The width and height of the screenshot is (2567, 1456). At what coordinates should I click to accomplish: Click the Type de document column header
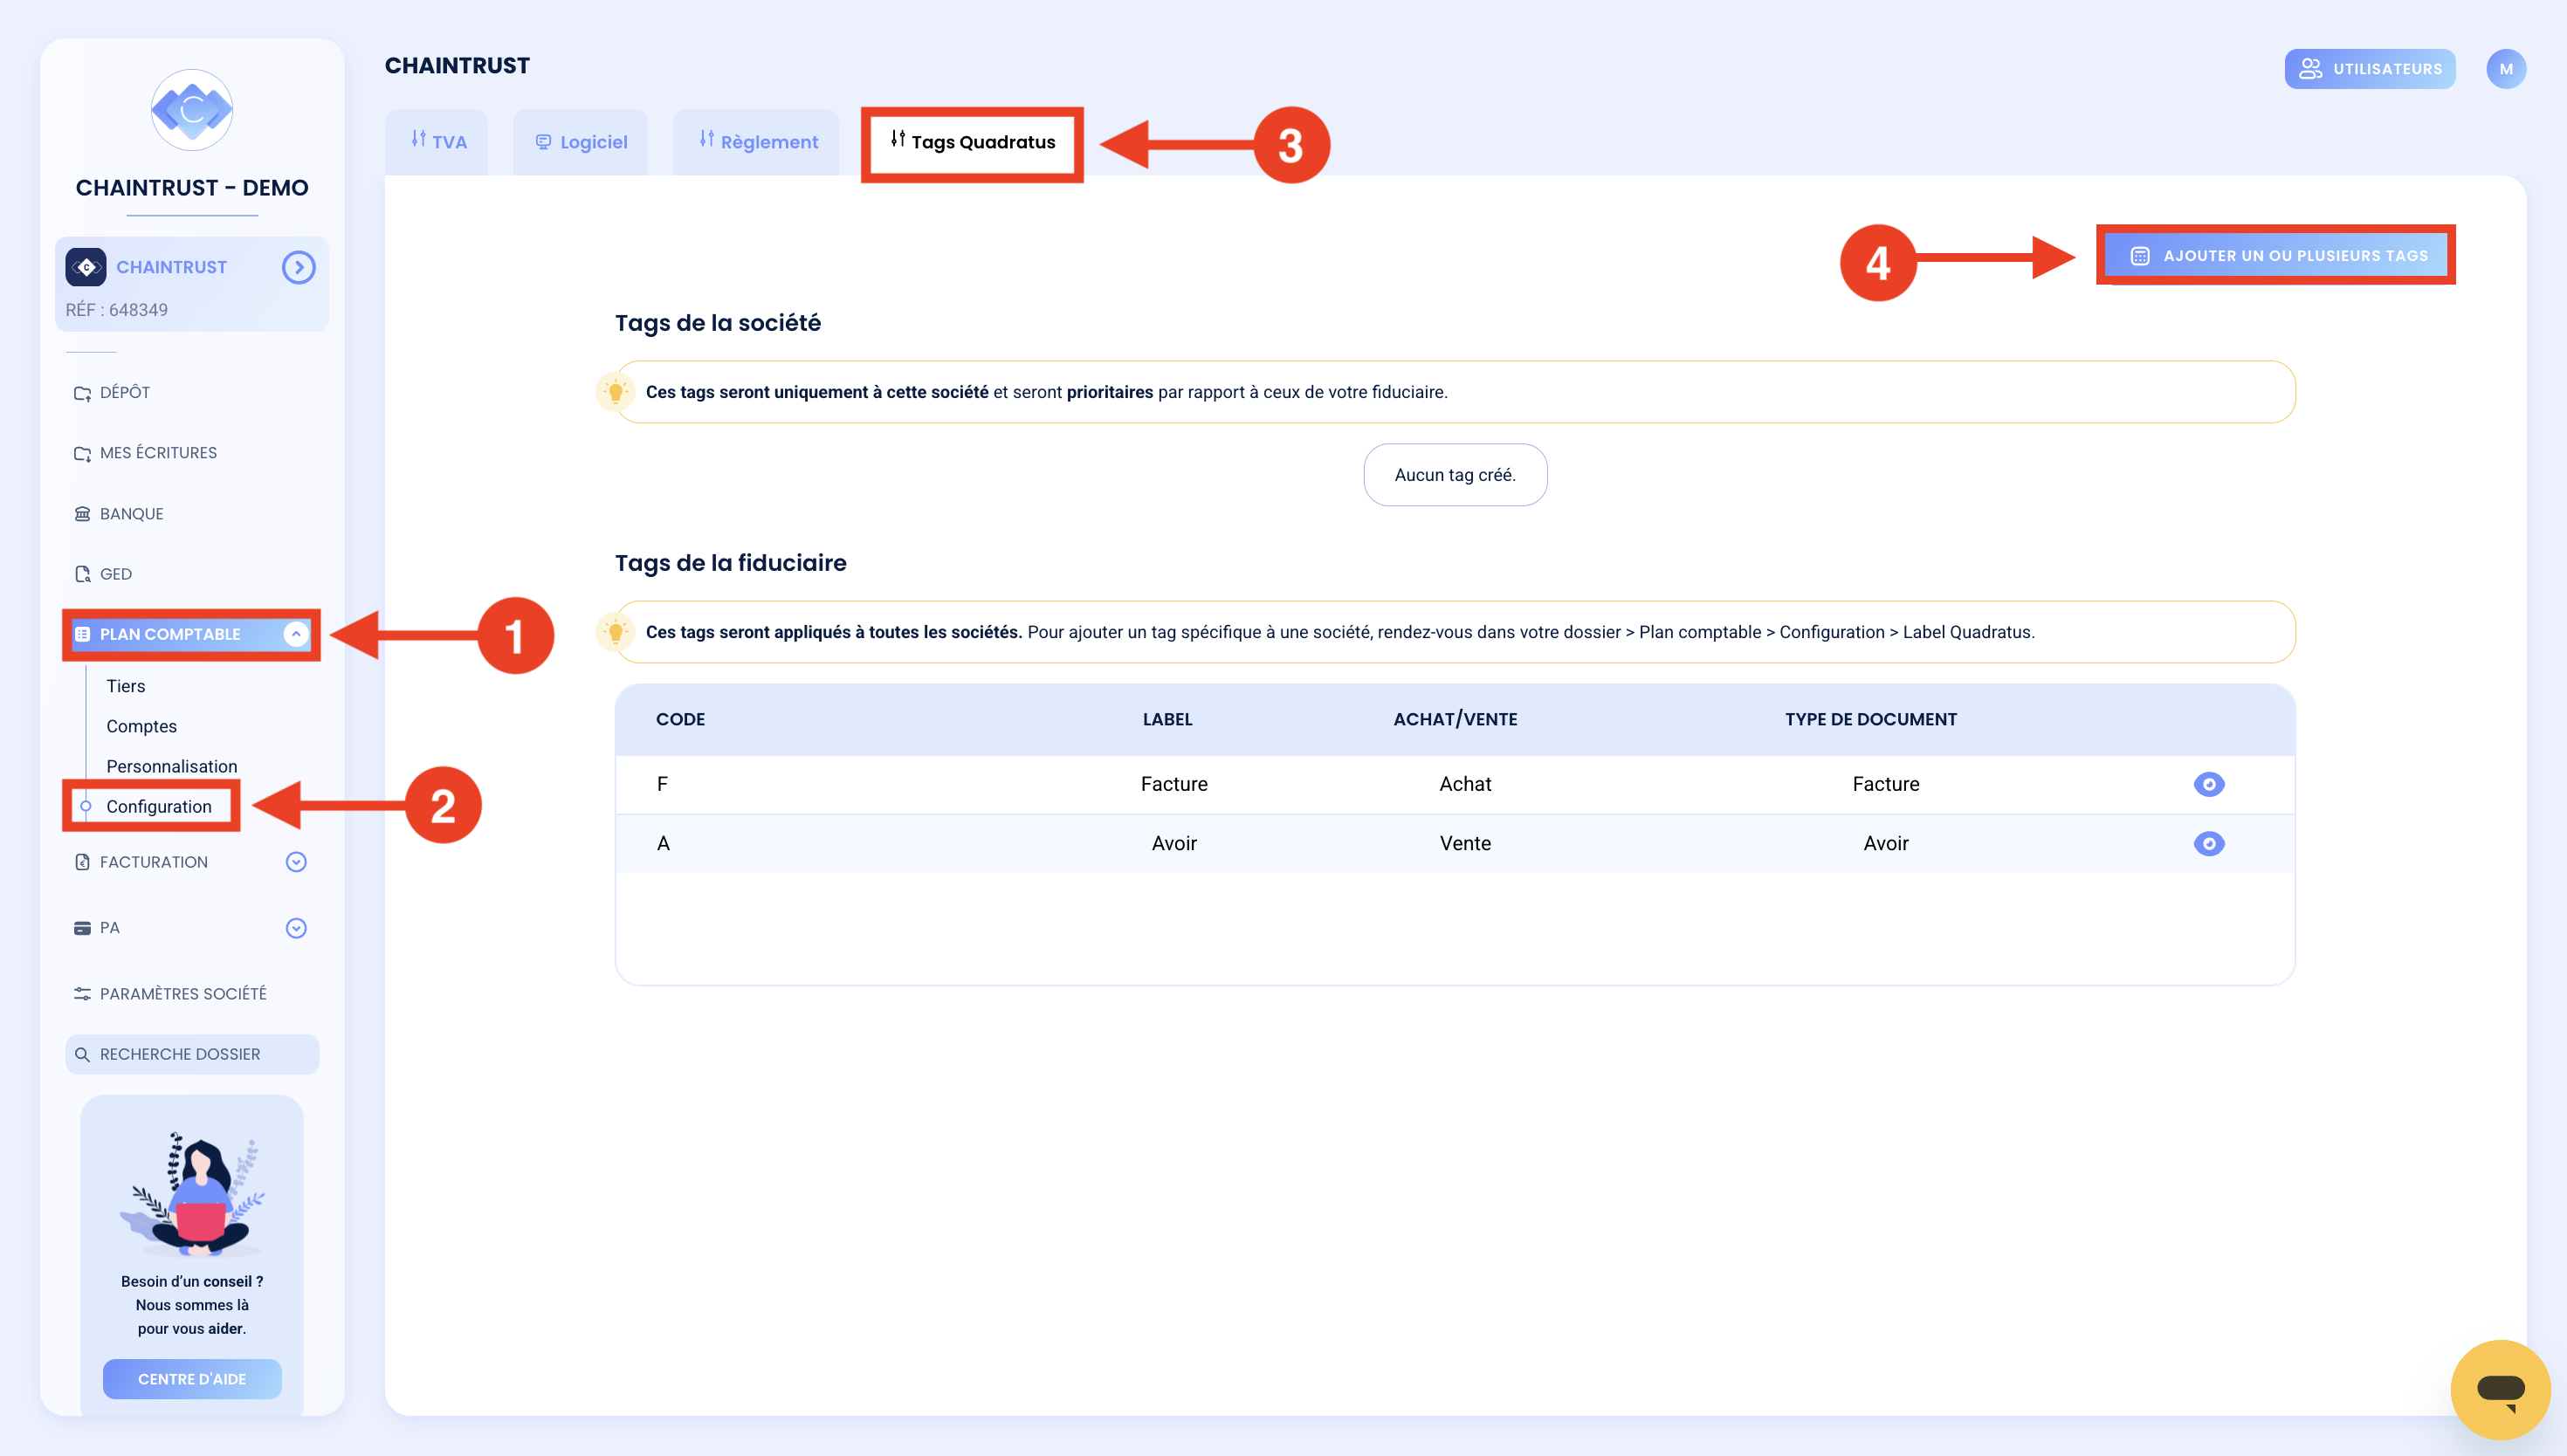tap(1870, 720)
